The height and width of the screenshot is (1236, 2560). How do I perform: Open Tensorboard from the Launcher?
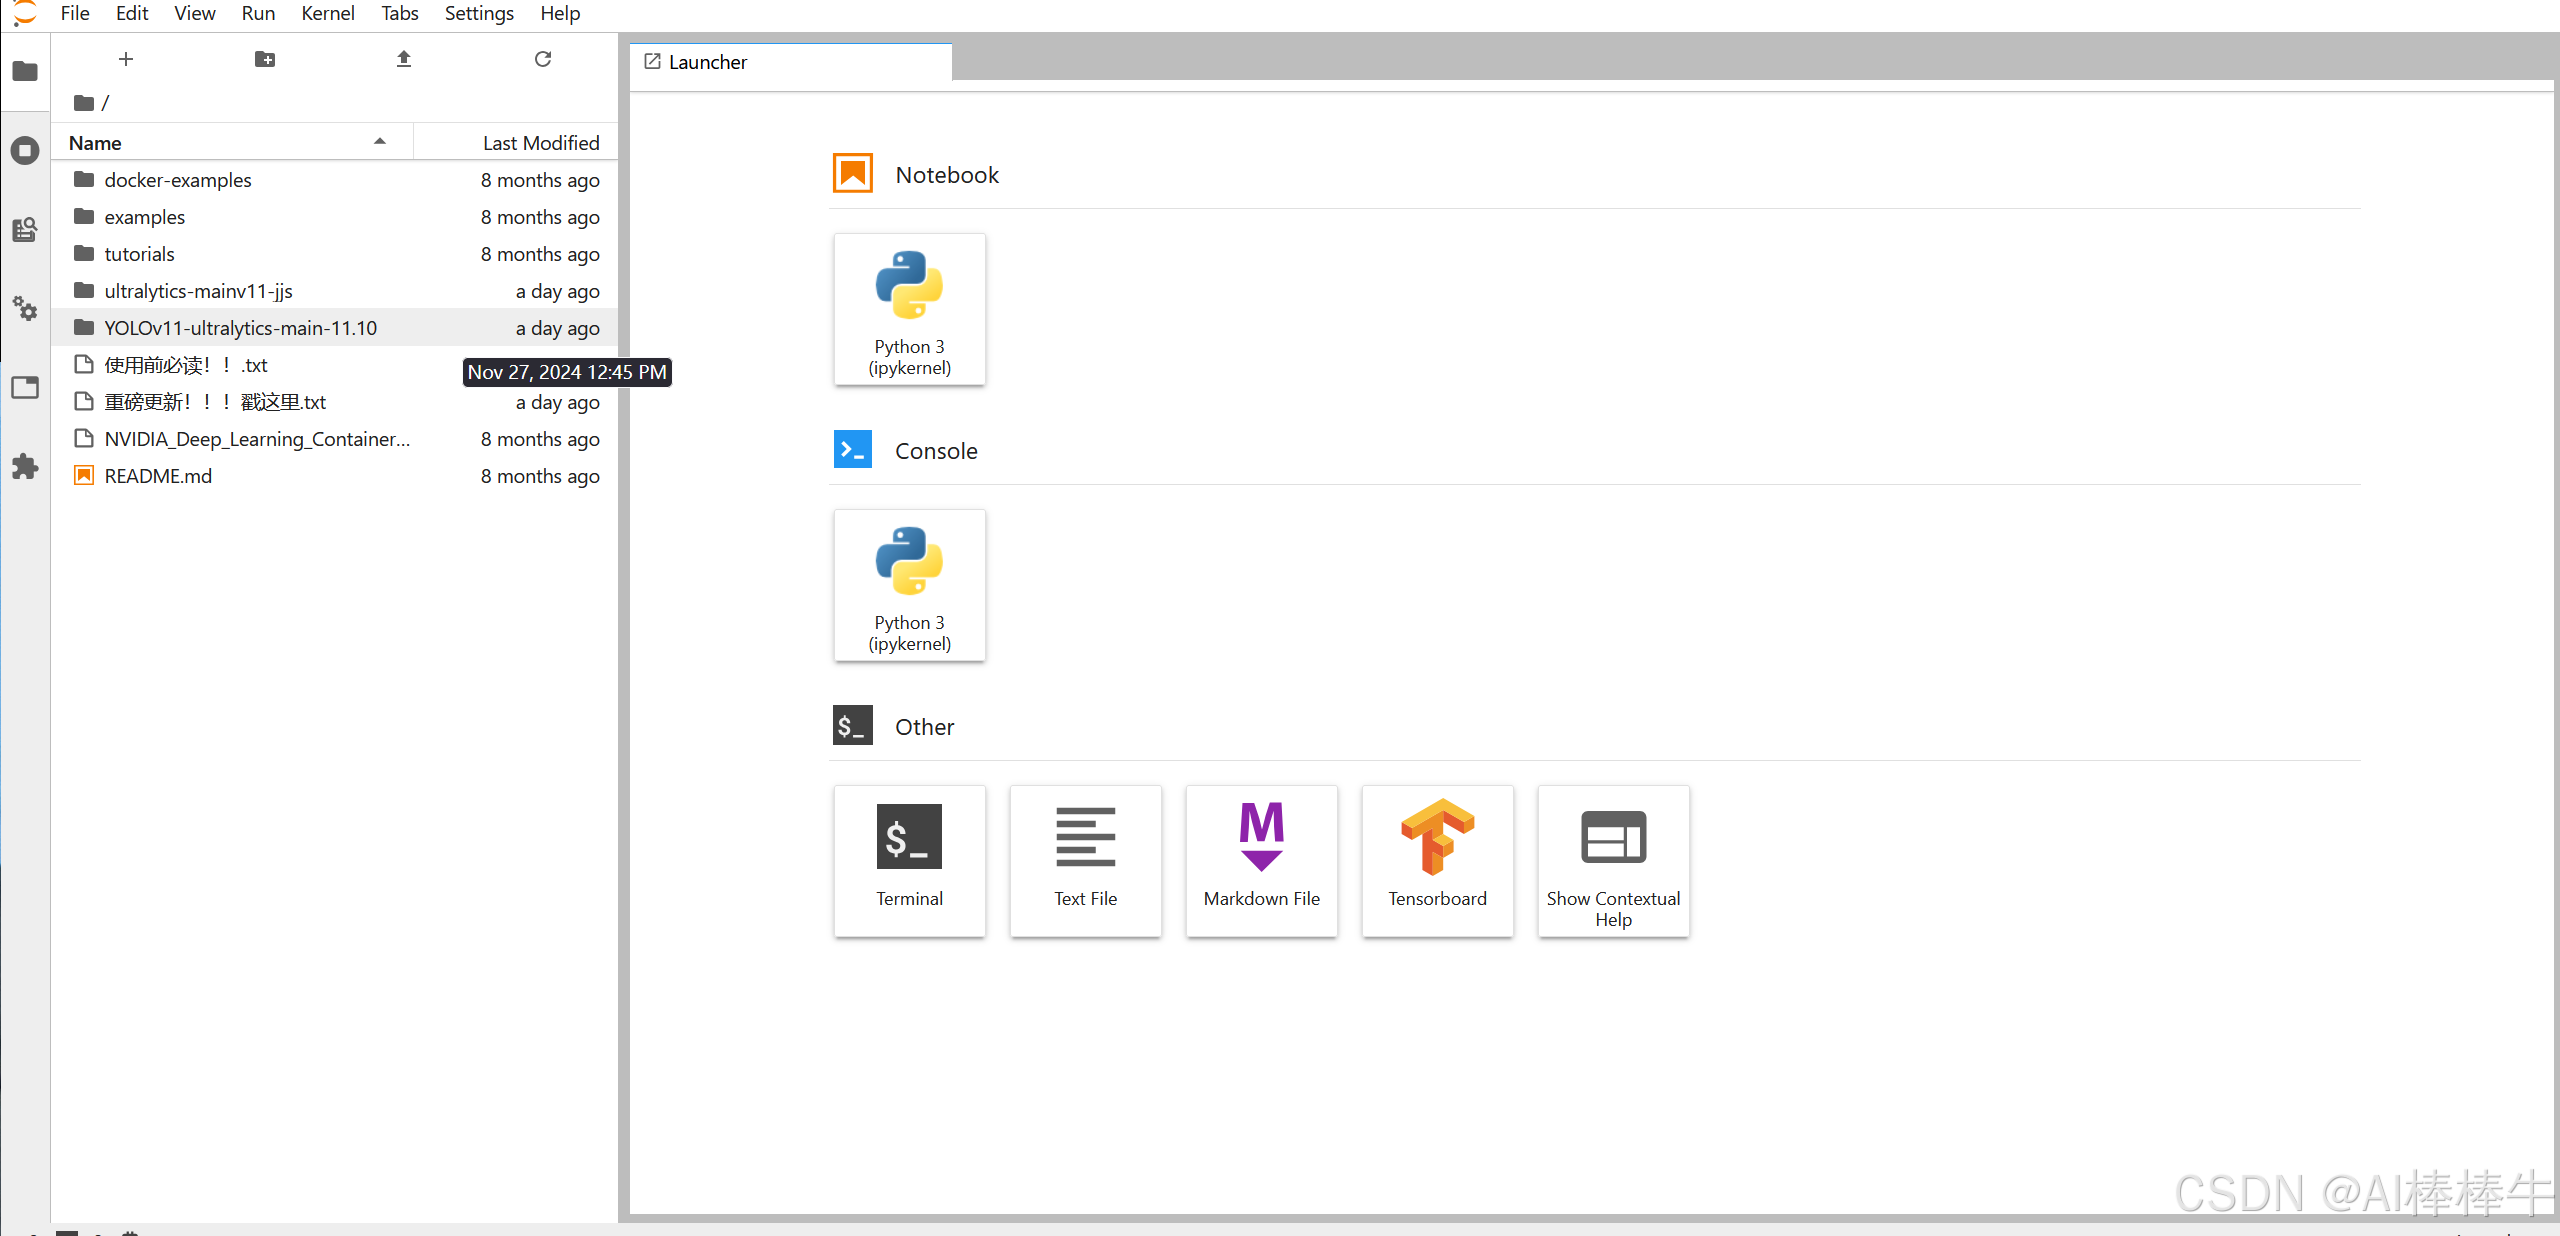(1437, 861)
